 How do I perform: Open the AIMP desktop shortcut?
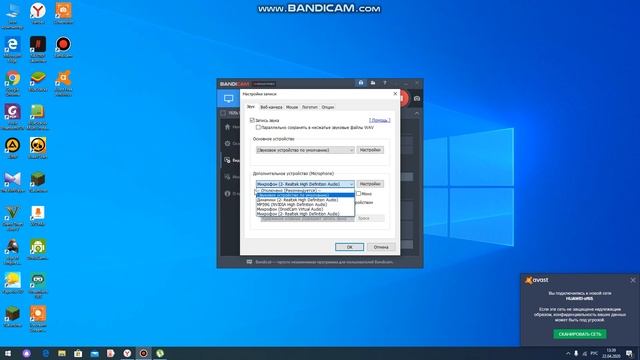(x=13, y=148)
